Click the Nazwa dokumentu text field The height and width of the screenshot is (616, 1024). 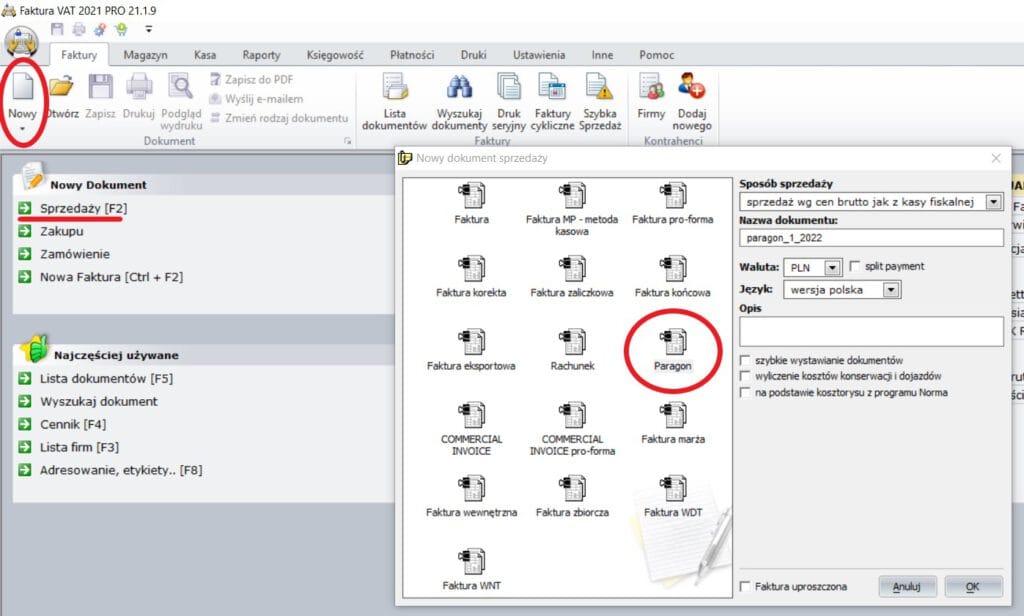pos(870,237)
